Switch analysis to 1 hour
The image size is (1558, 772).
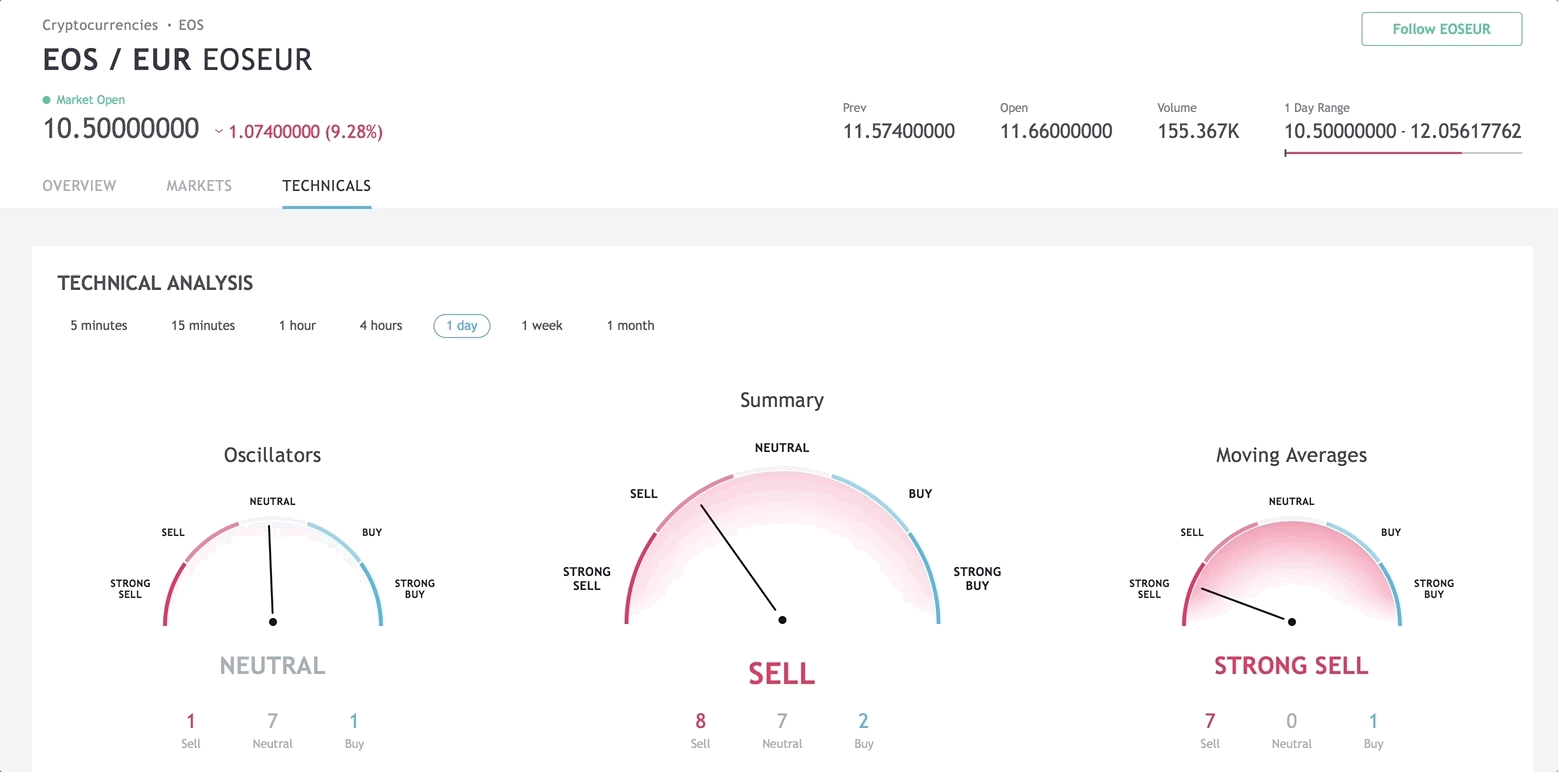pyautogui.click(x=297, y=326)
